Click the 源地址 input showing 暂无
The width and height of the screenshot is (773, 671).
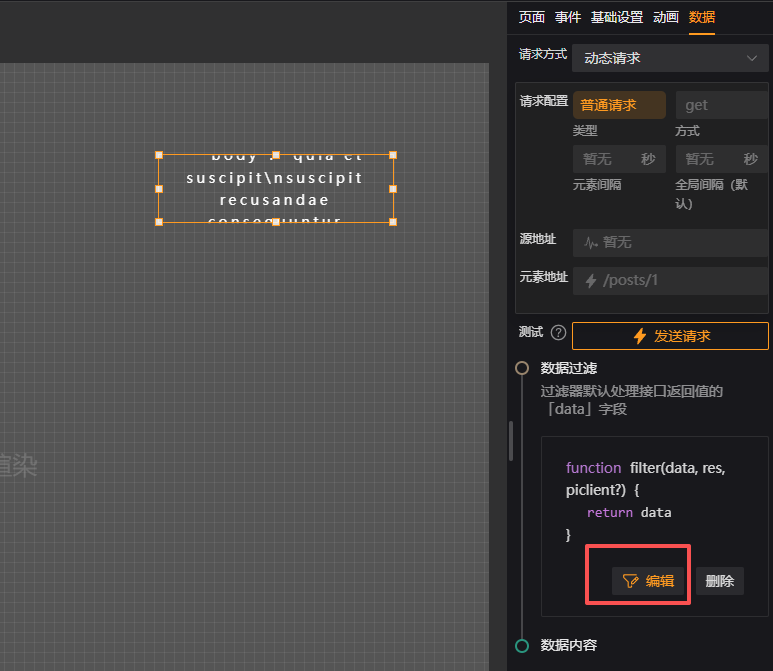click(x=670, y=243)
